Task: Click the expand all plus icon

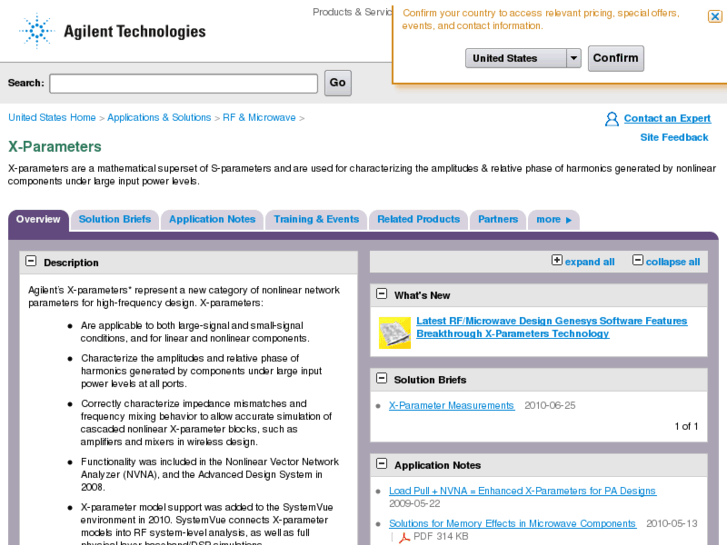Action: tap(557, 260)
